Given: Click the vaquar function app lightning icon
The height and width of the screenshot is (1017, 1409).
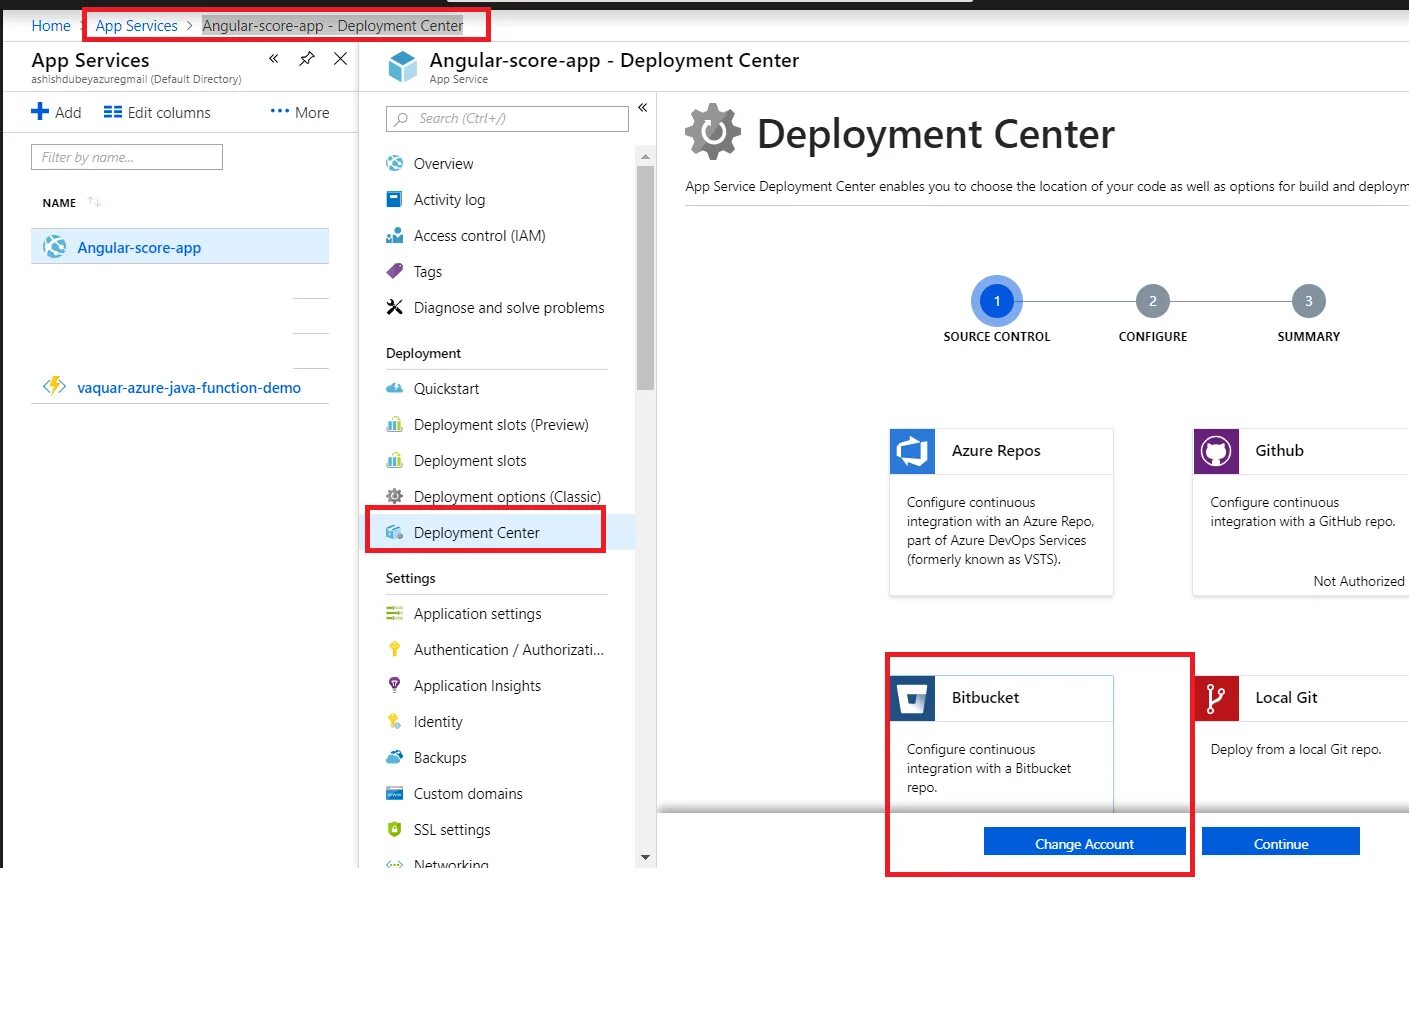Looking at the screenshot, I should tap(54, 386).
